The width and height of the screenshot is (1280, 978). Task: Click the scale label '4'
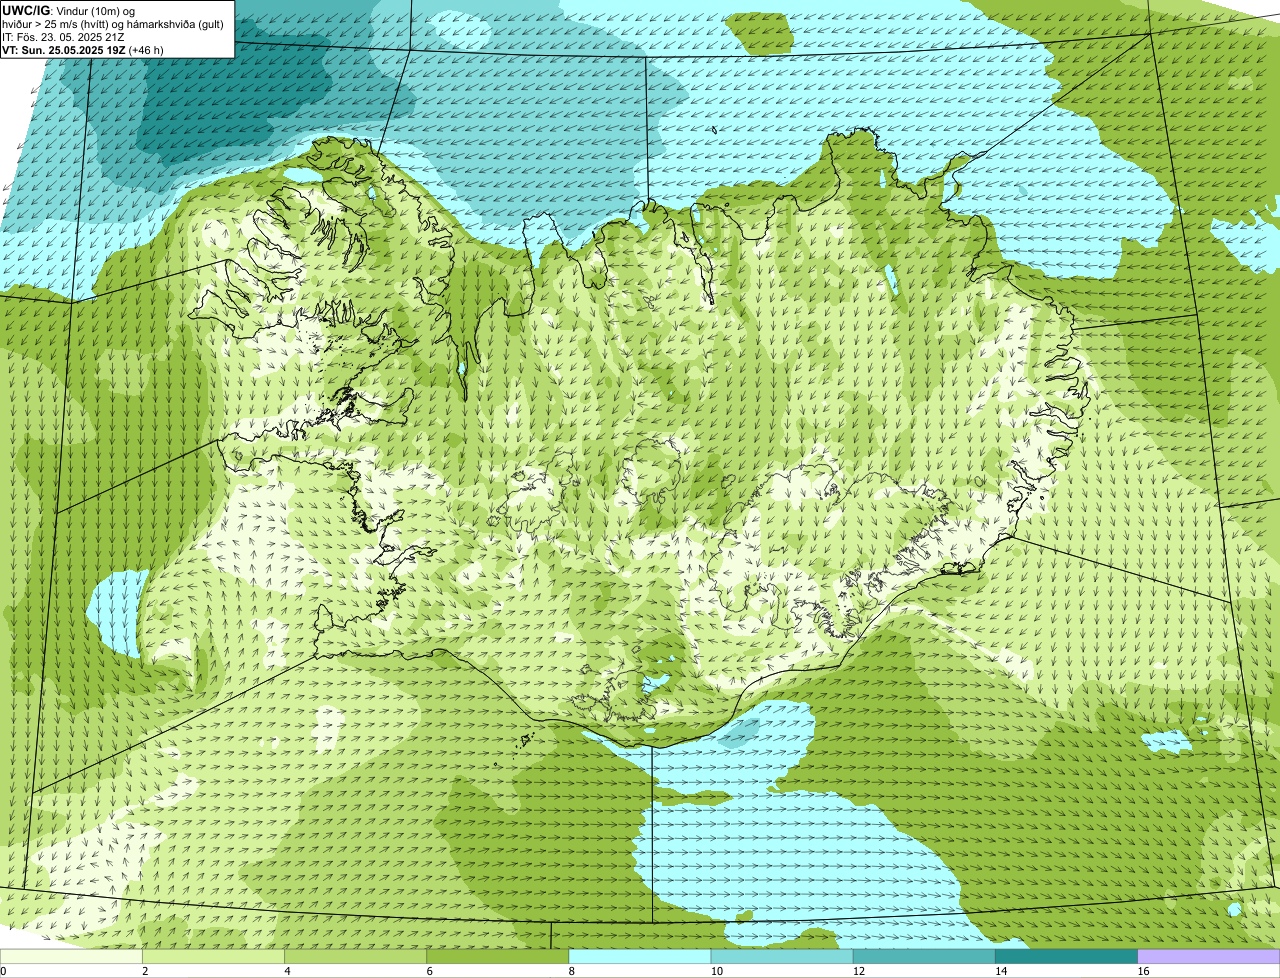[287, 971]
